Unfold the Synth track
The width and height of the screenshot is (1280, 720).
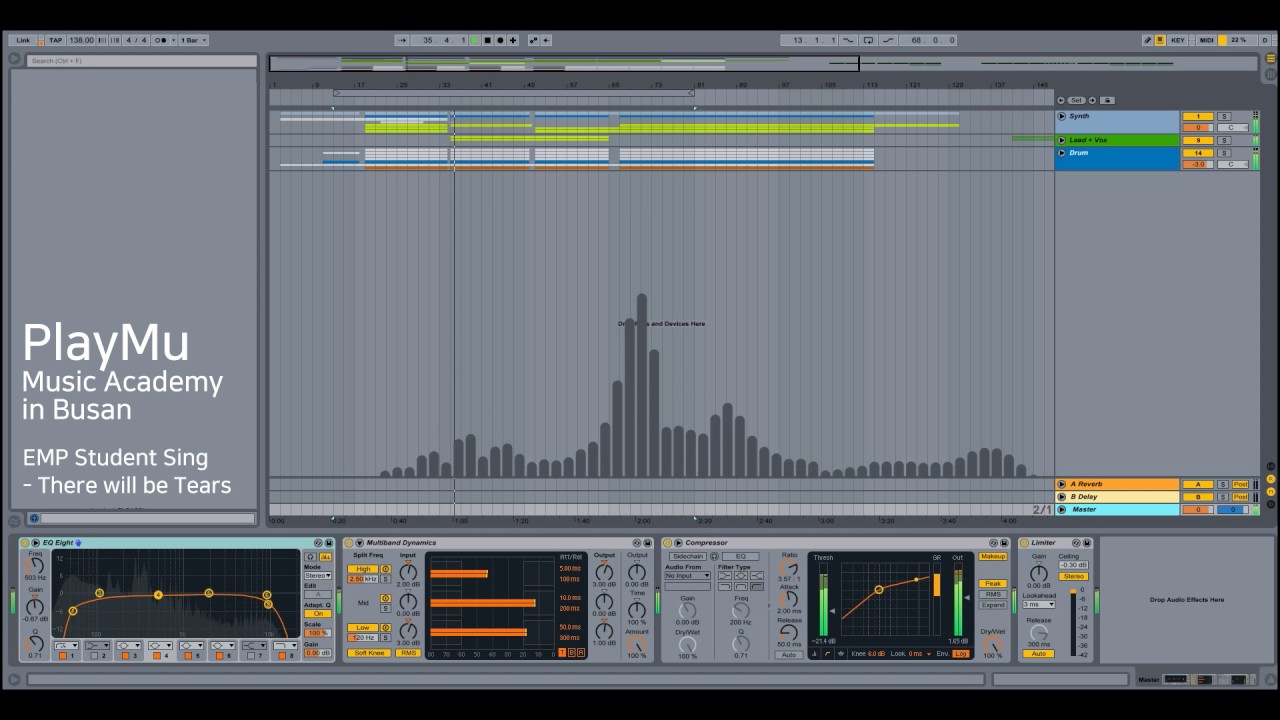(x=1062, y=116)
